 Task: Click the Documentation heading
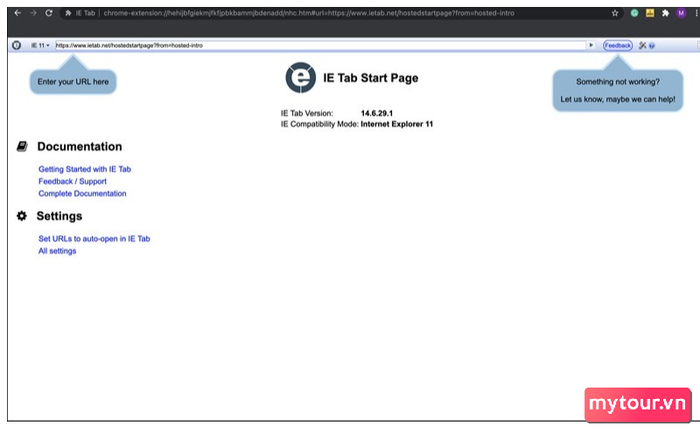(x=79, y=146)
